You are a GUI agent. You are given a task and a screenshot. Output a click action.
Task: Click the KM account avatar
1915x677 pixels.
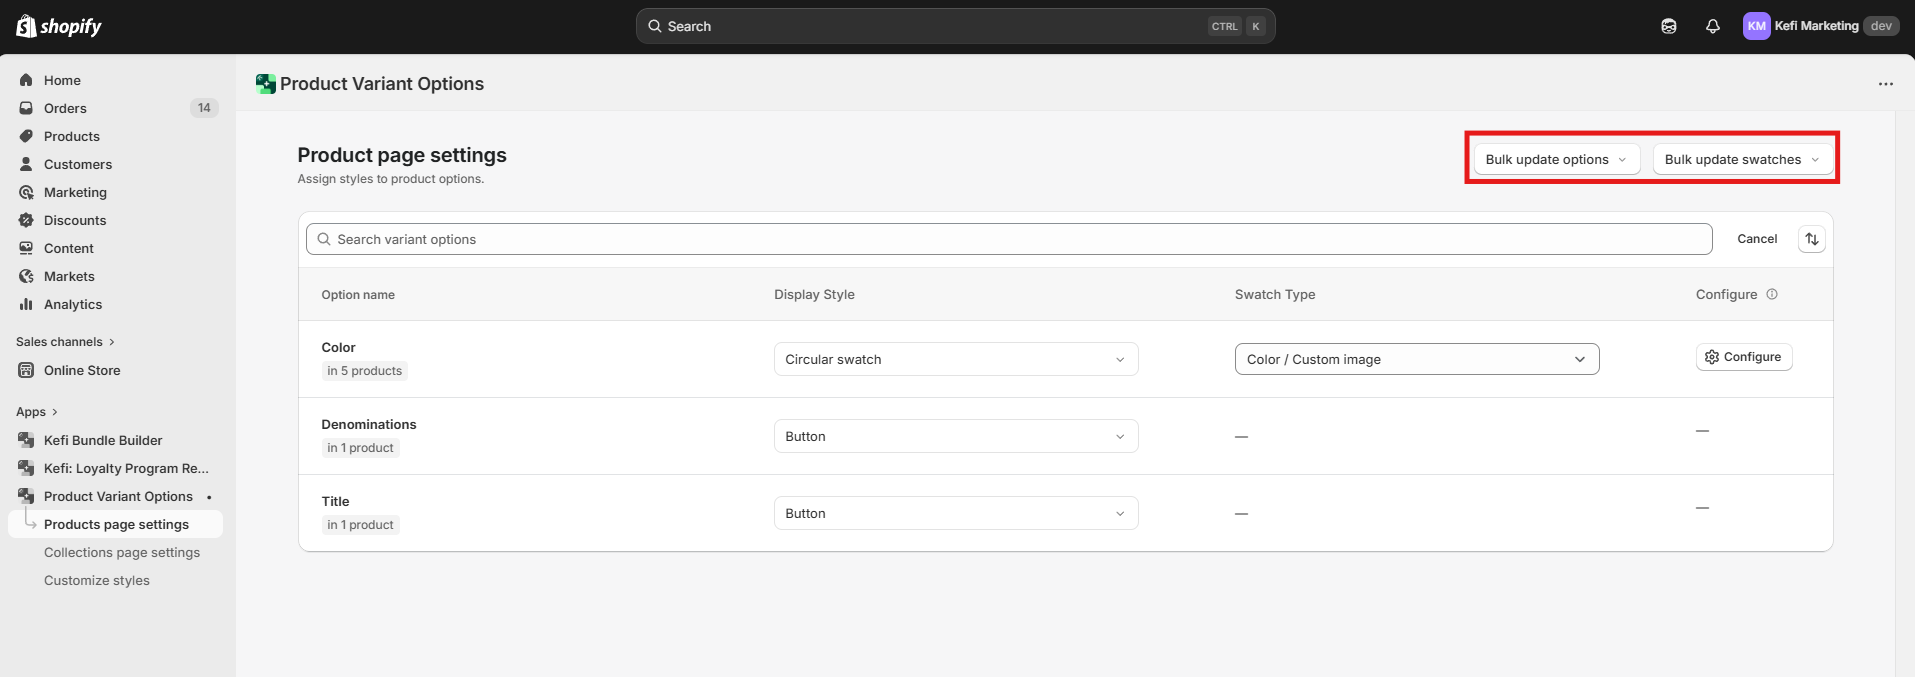(x=1756, y=26)
